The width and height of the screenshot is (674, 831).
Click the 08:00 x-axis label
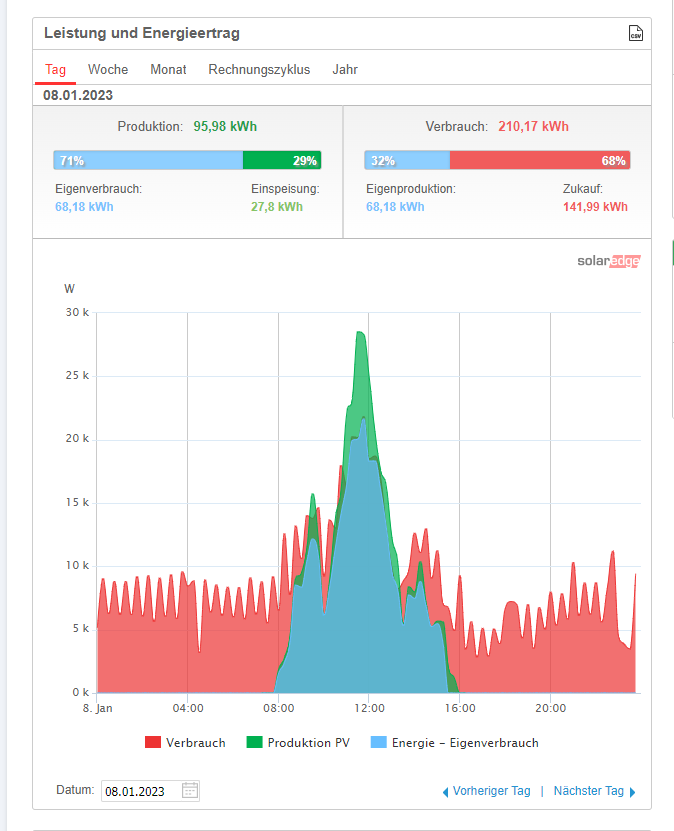[x=279, y=708]
